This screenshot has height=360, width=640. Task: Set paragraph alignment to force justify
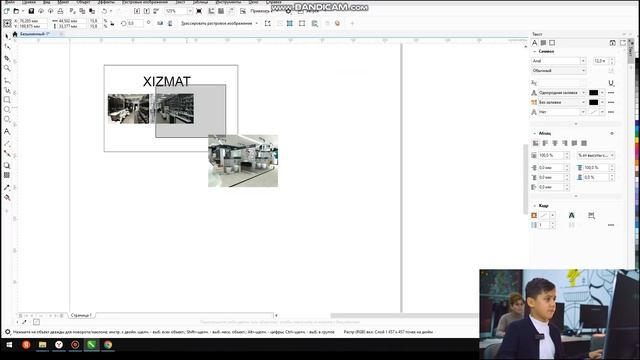pos(584,143)
